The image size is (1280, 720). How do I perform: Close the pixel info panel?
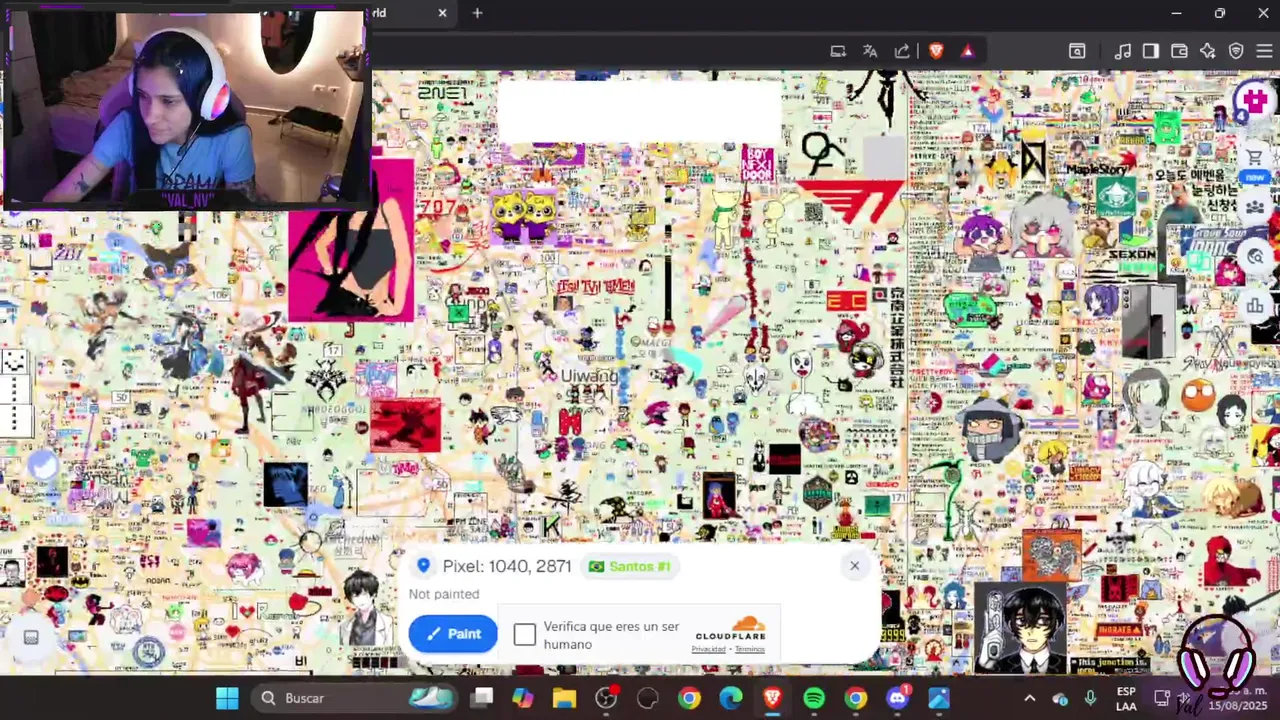(x=854, y=566)
